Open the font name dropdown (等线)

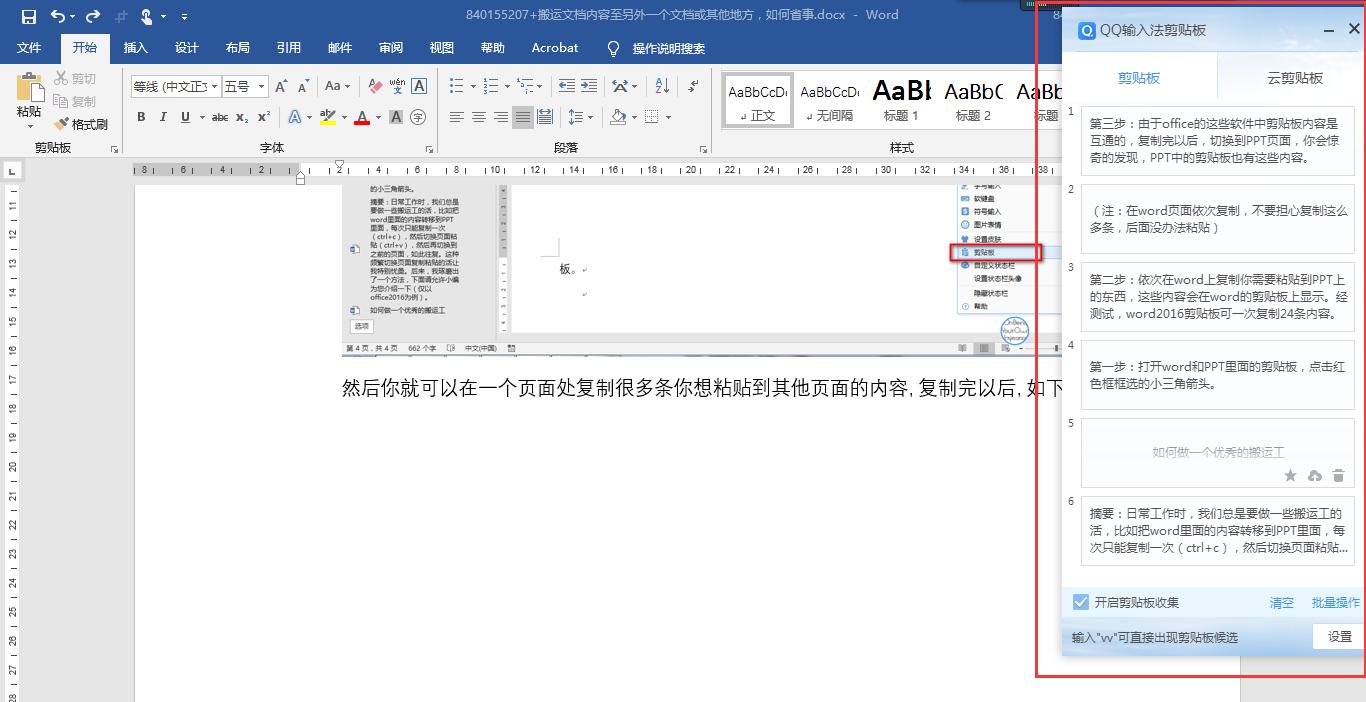[x=213, y=87]
